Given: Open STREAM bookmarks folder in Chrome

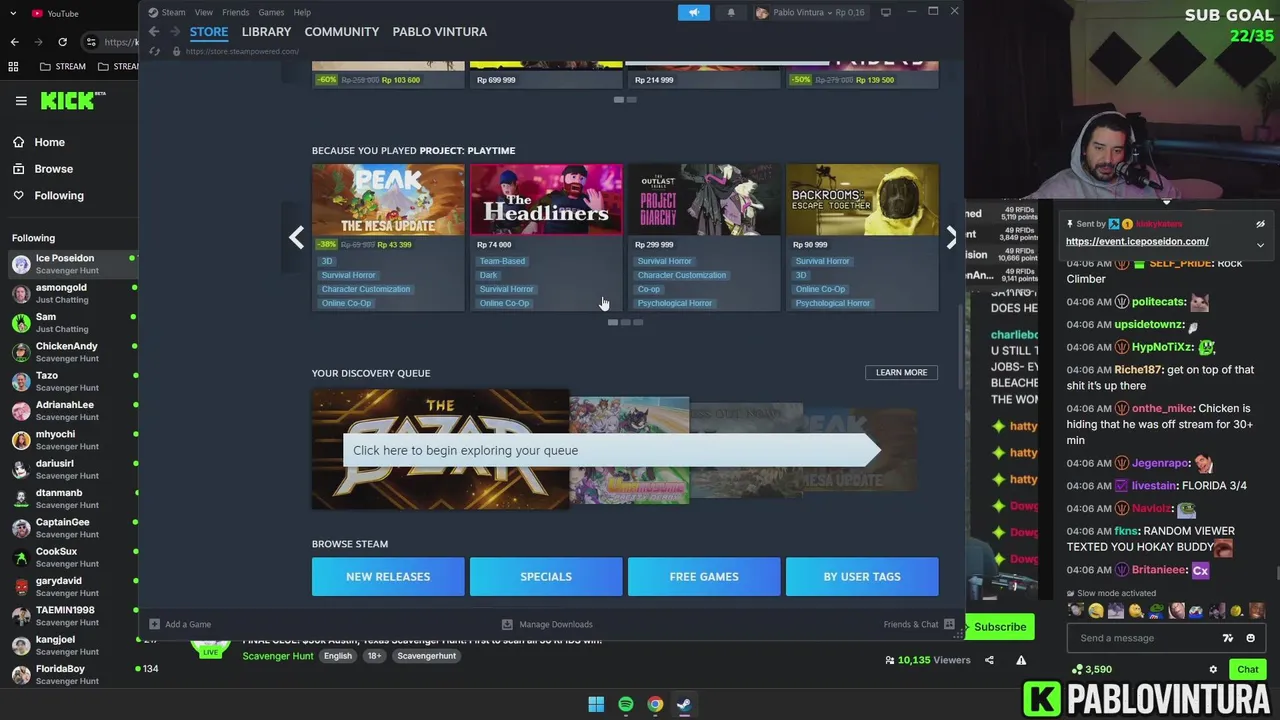Looking at the screenshot, I should (x=63, y=67).
